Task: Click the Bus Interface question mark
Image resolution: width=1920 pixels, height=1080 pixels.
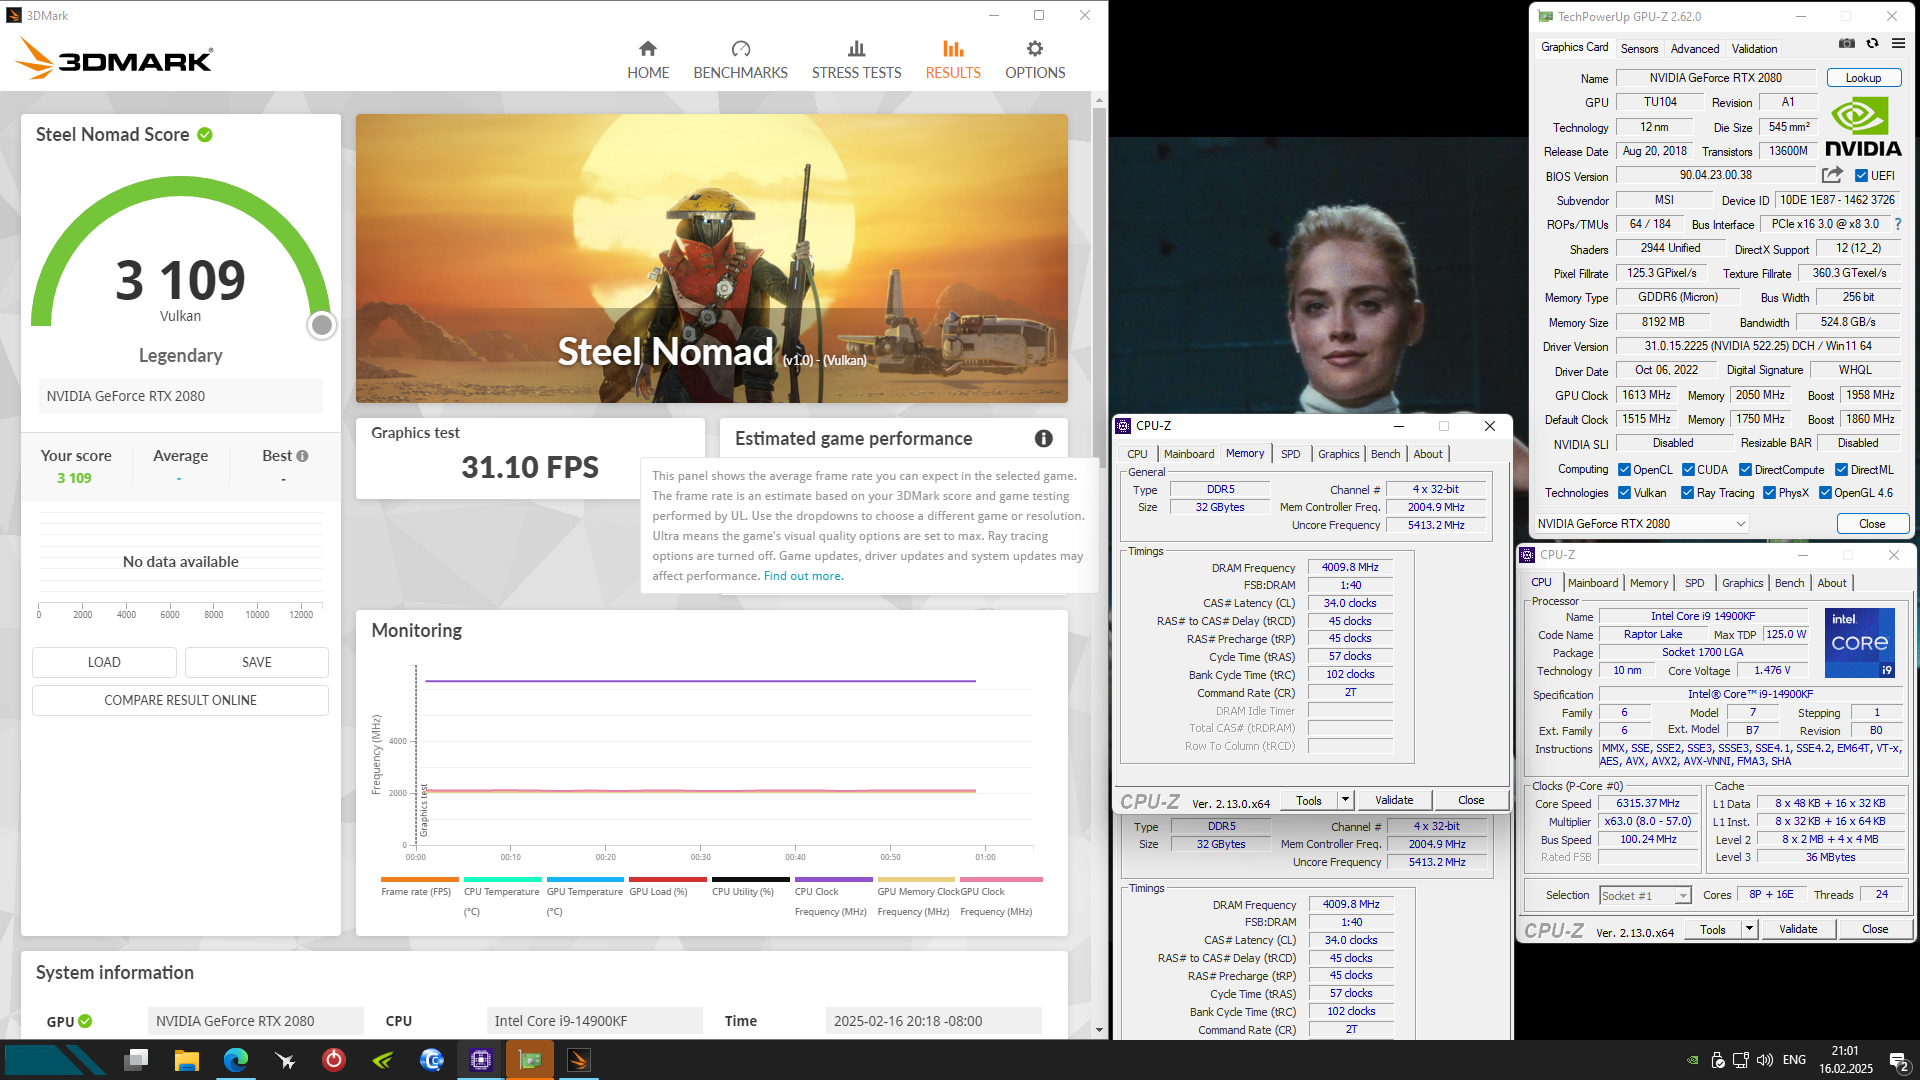Action: pos(1898,224)
